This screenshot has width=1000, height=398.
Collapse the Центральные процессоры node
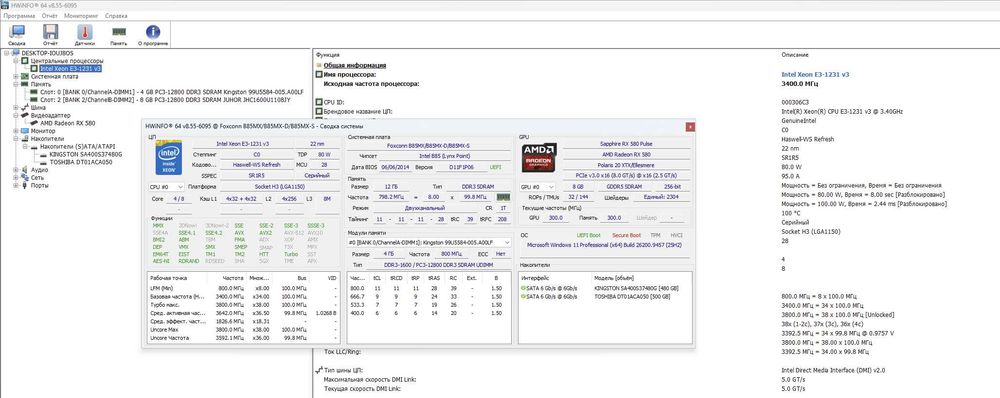[x=16, y=61]
